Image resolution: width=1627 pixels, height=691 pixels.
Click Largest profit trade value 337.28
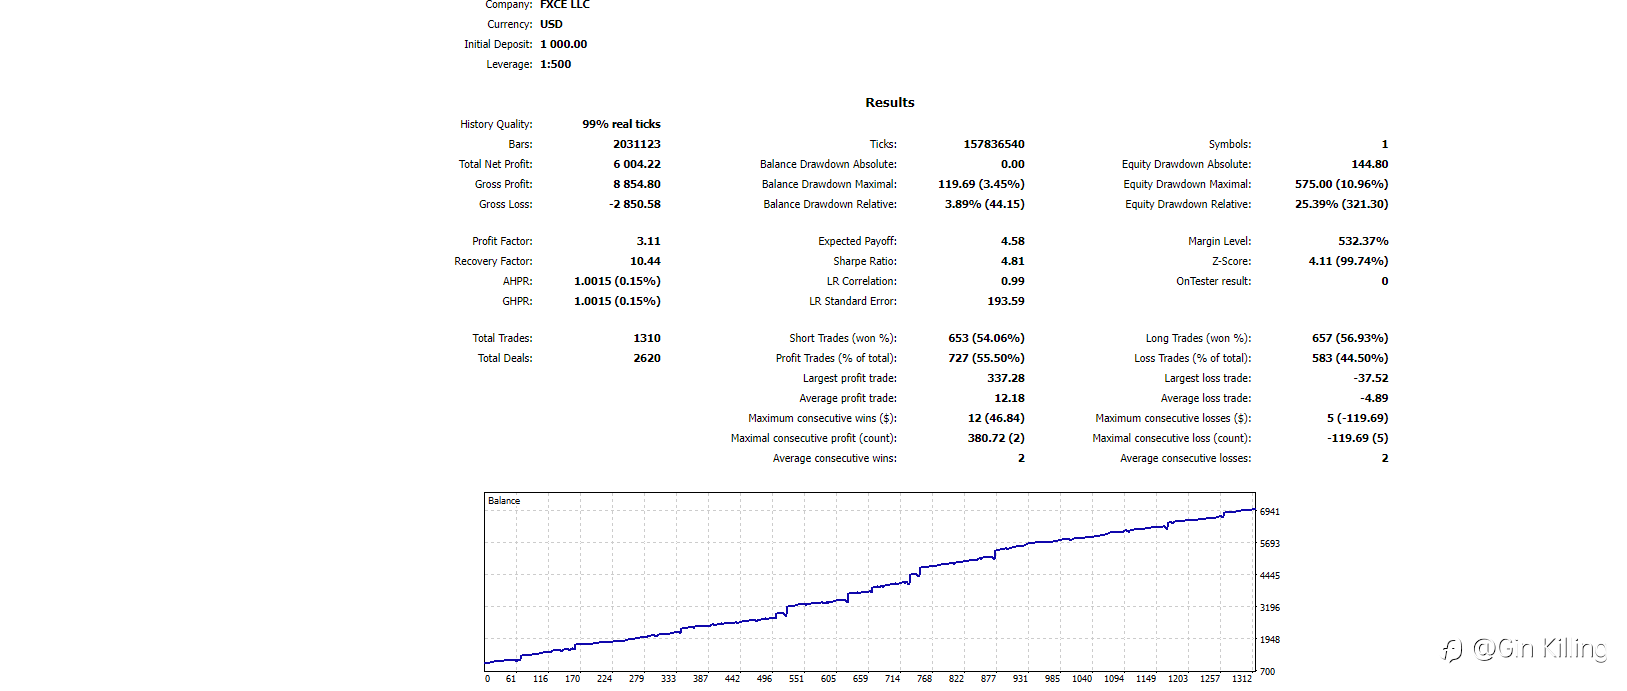coord(1006,378)
